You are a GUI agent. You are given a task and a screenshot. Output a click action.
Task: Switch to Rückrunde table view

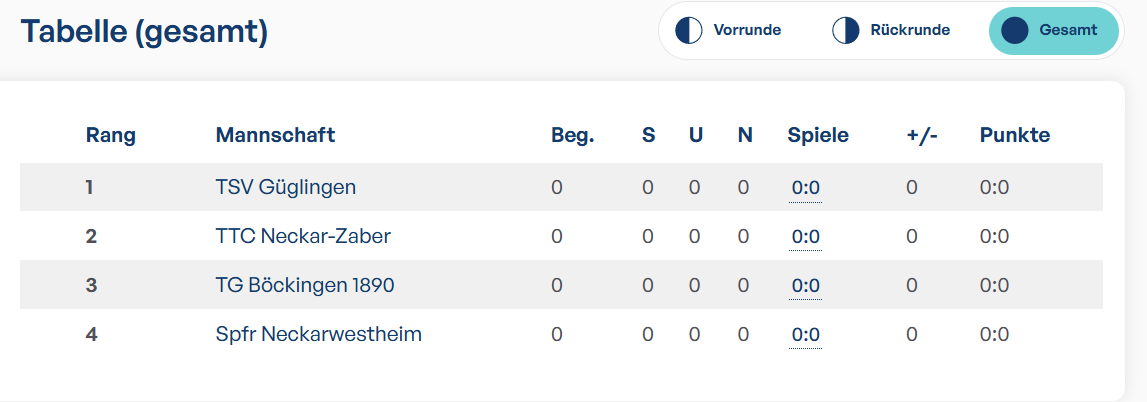click(891, 31)
